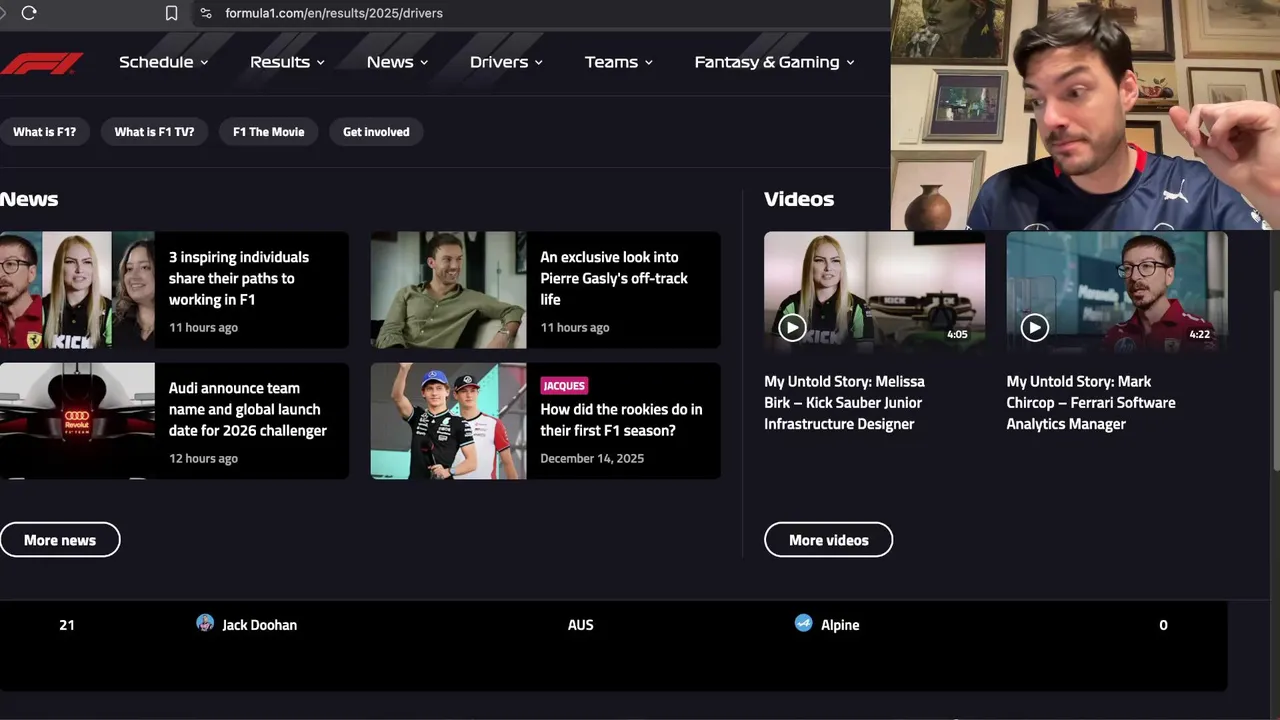This screenshot has height=720, width=1280.
Task: Open Audi 2026 challenger launch article
Action: coord(248,409)
